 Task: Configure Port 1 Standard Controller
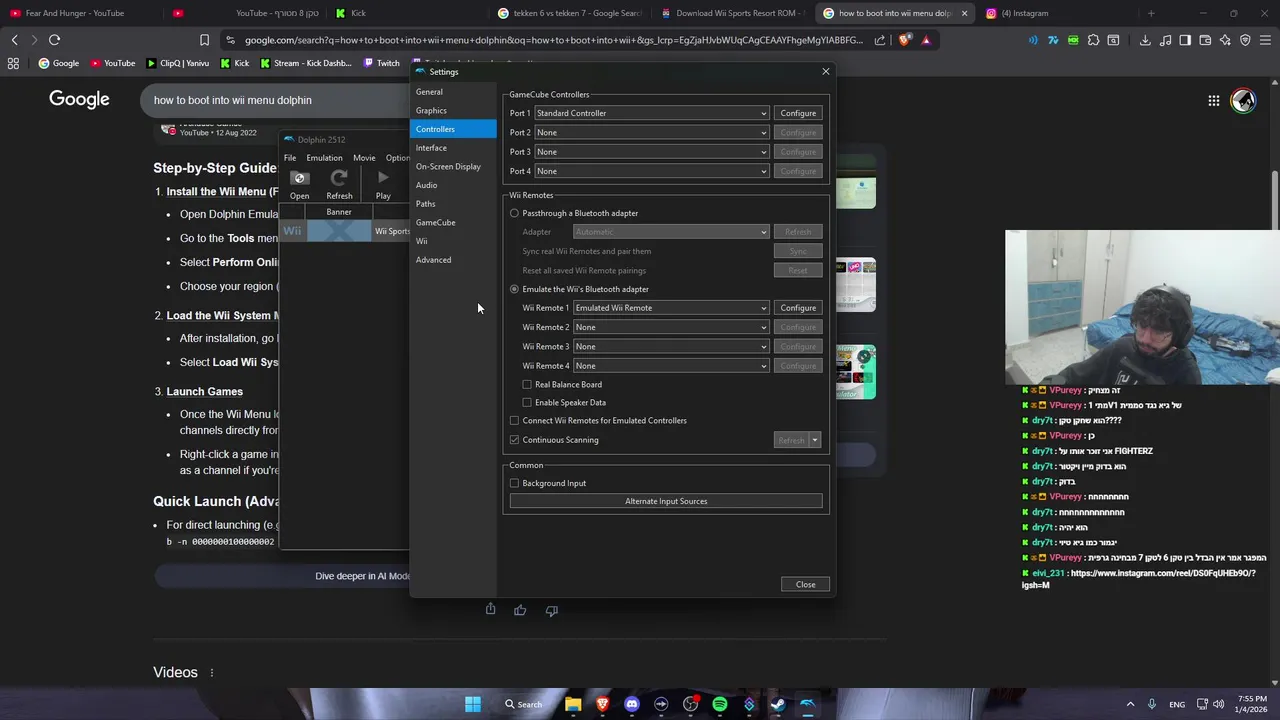click(x=798, y=113)
